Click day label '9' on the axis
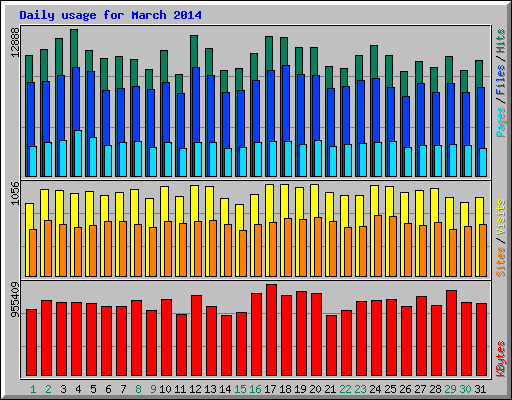This screenshot has height=400, width=512. tap(153, 389)
